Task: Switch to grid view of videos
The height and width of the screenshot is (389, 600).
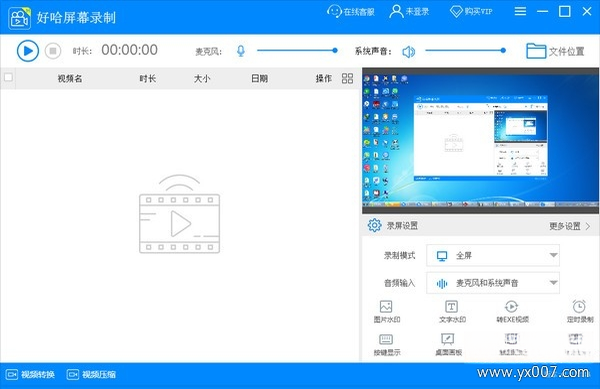Action: 347,78
